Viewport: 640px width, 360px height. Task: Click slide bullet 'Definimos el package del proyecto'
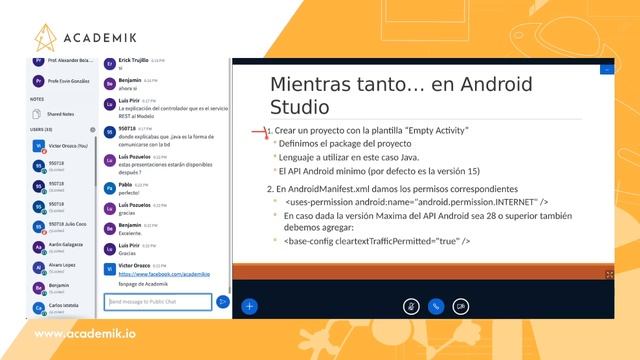345,144
